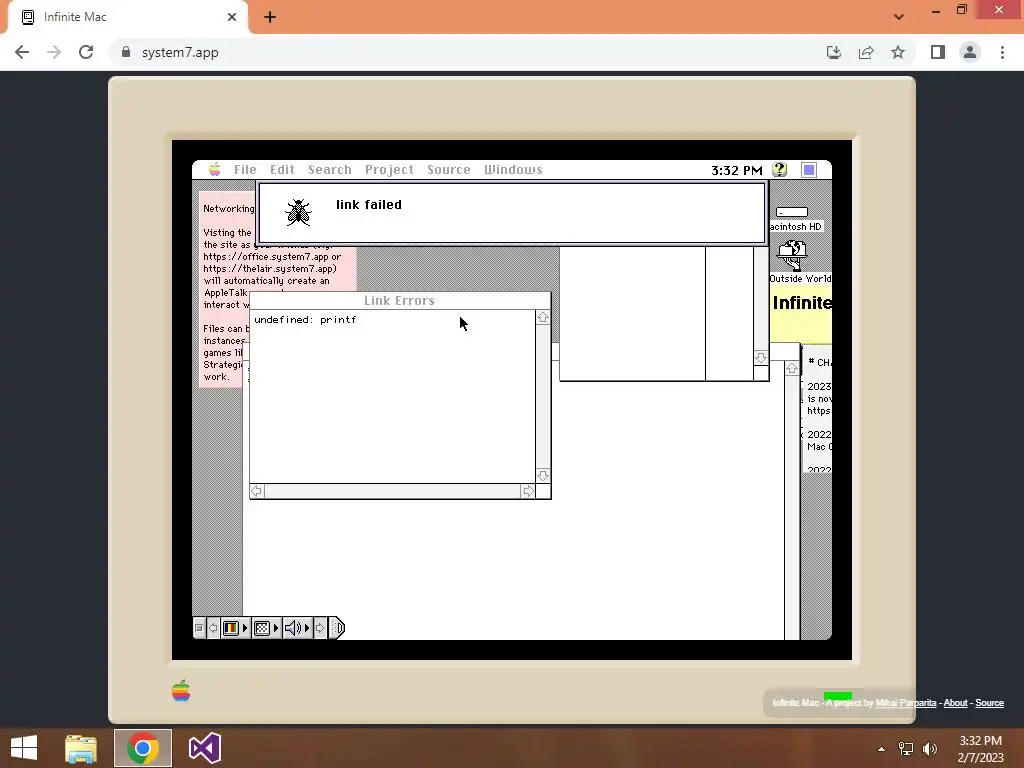
Task: Select the 'undefined: printf' error line
Action: (x=305, y=319)
